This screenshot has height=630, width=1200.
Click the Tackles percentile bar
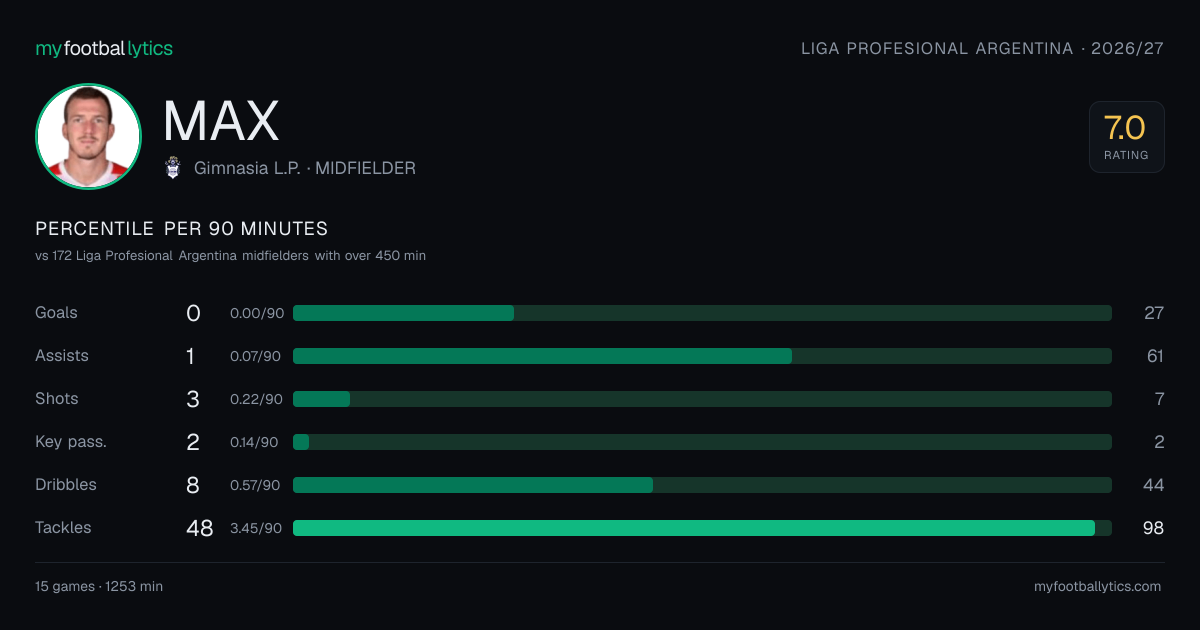[x=702, y=528]
